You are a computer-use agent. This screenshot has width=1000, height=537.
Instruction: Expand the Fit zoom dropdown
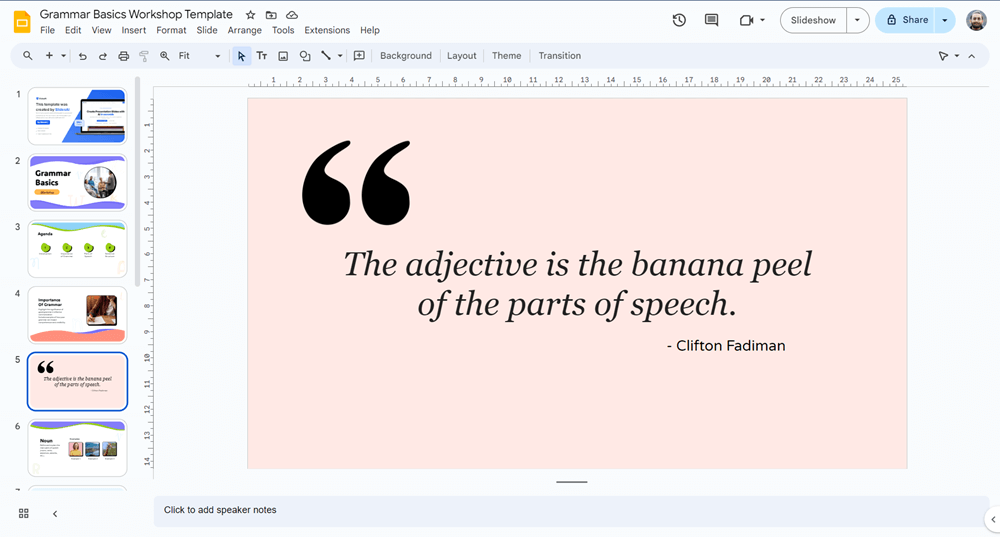tap(200, 56)
